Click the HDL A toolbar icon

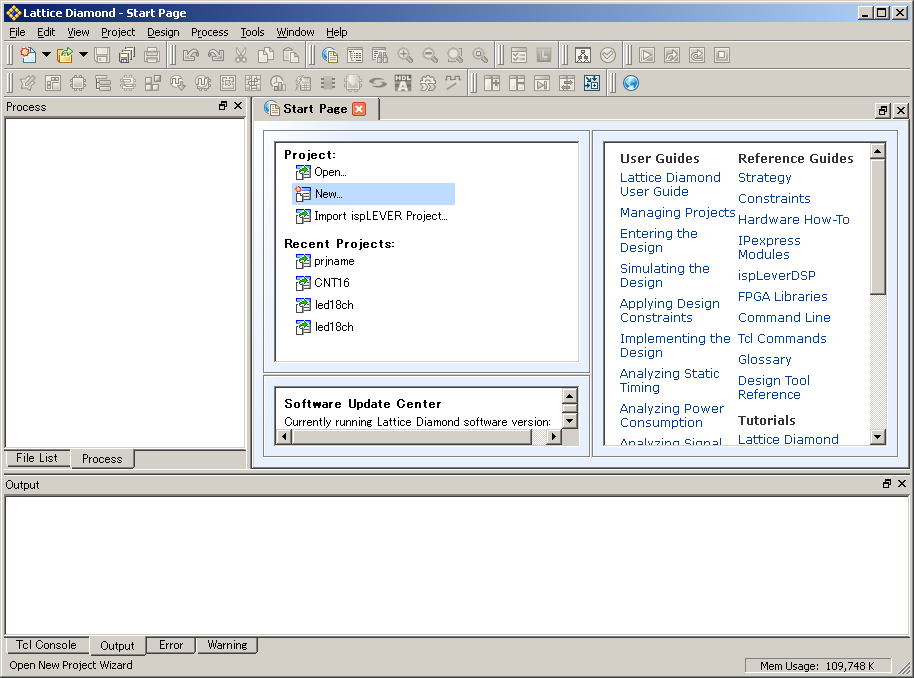pos(403,83)
